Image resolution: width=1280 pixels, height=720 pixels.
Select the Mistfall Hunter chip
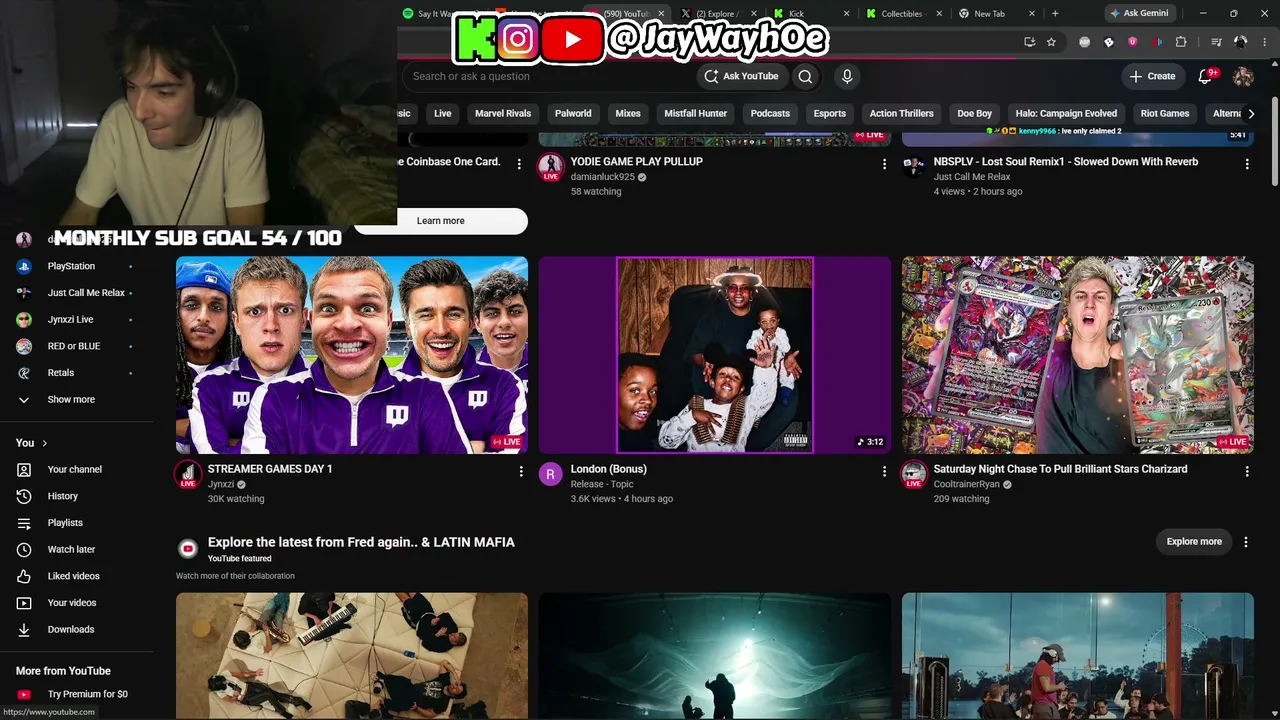pos(696,113)
